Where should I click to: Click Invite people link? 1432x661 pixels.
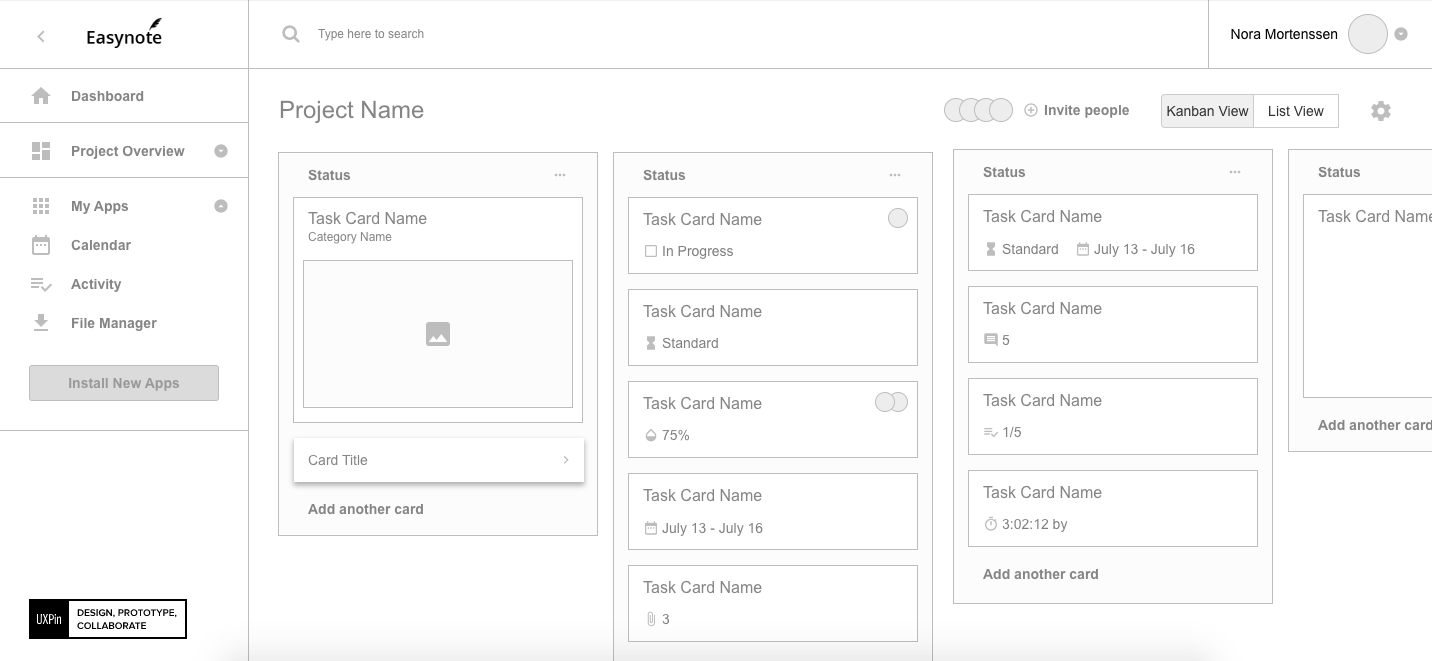click(x=1086, y=110)
